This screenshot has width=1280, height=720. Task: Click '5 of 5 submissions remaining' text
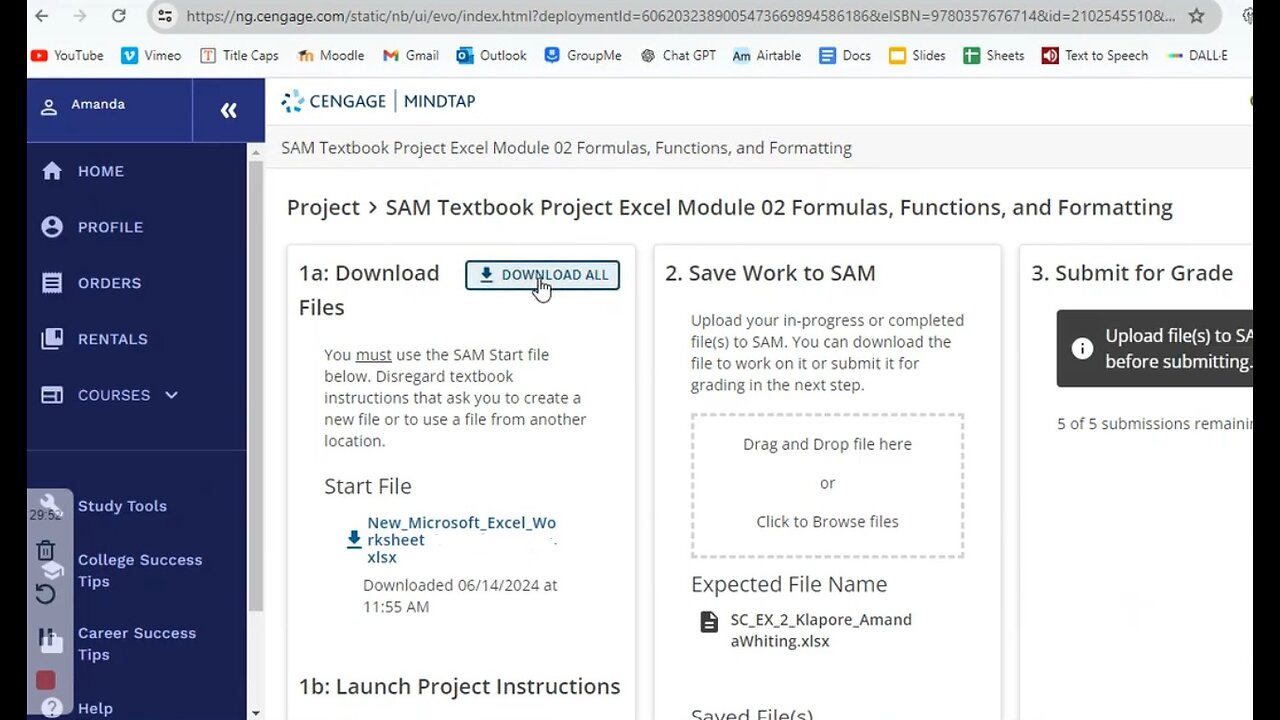1155,423
